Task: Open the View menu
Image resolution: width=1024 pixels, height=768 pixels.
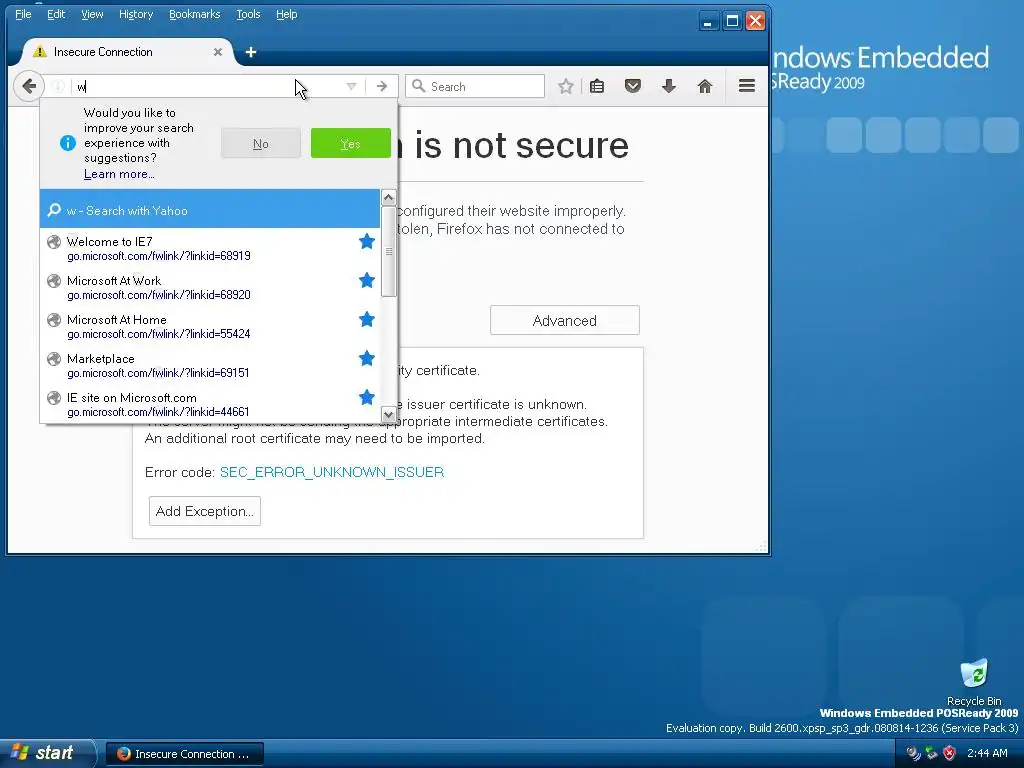Action: (92, 14)
